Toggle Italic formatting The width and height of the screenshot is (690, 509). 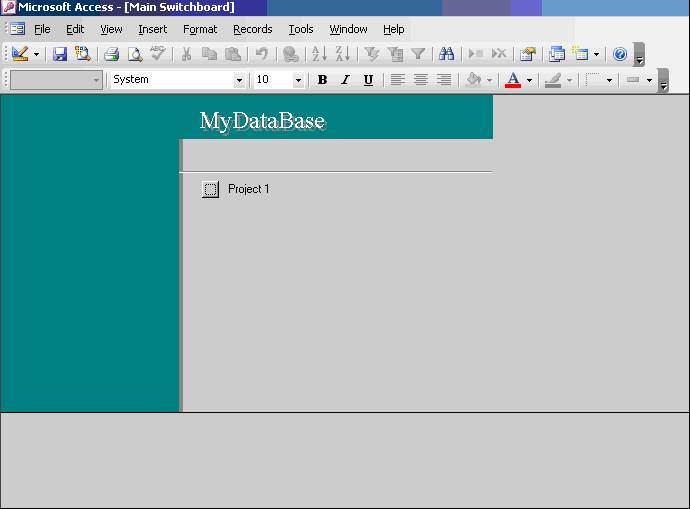[x=345, y=80]
